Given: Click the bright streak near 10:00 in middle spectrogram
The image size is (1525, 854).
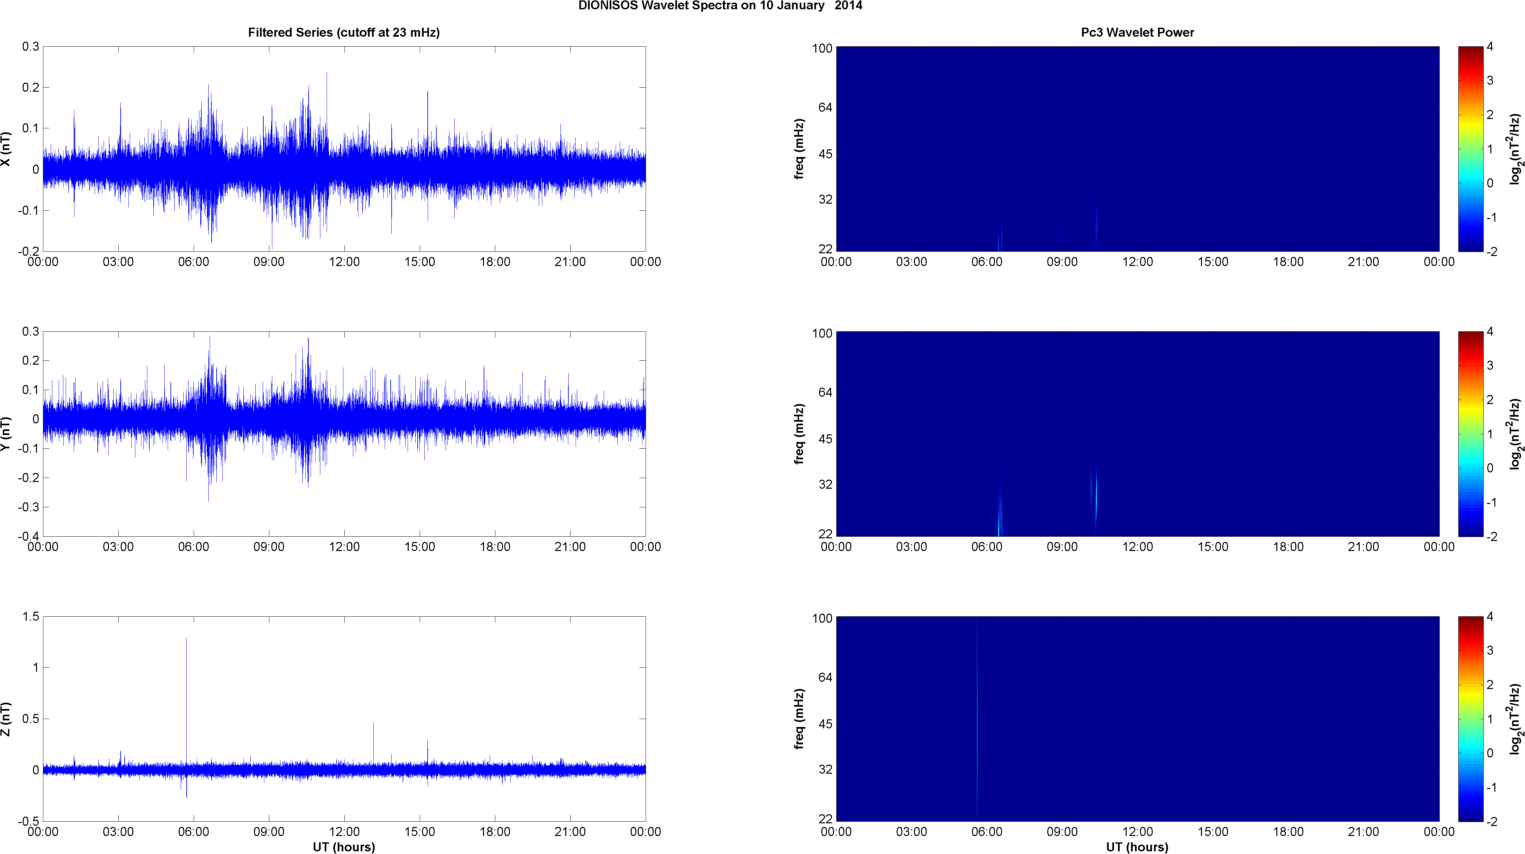Looking at the screenshot, I should click(1095, 495).
